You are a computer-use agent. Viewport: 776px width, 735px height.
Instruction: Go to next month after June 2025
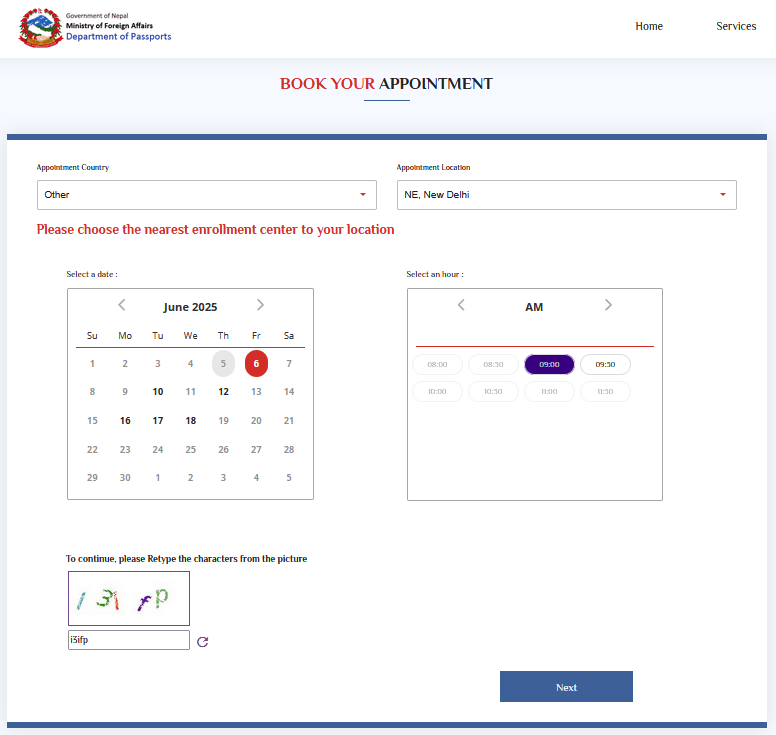(260, 305)
